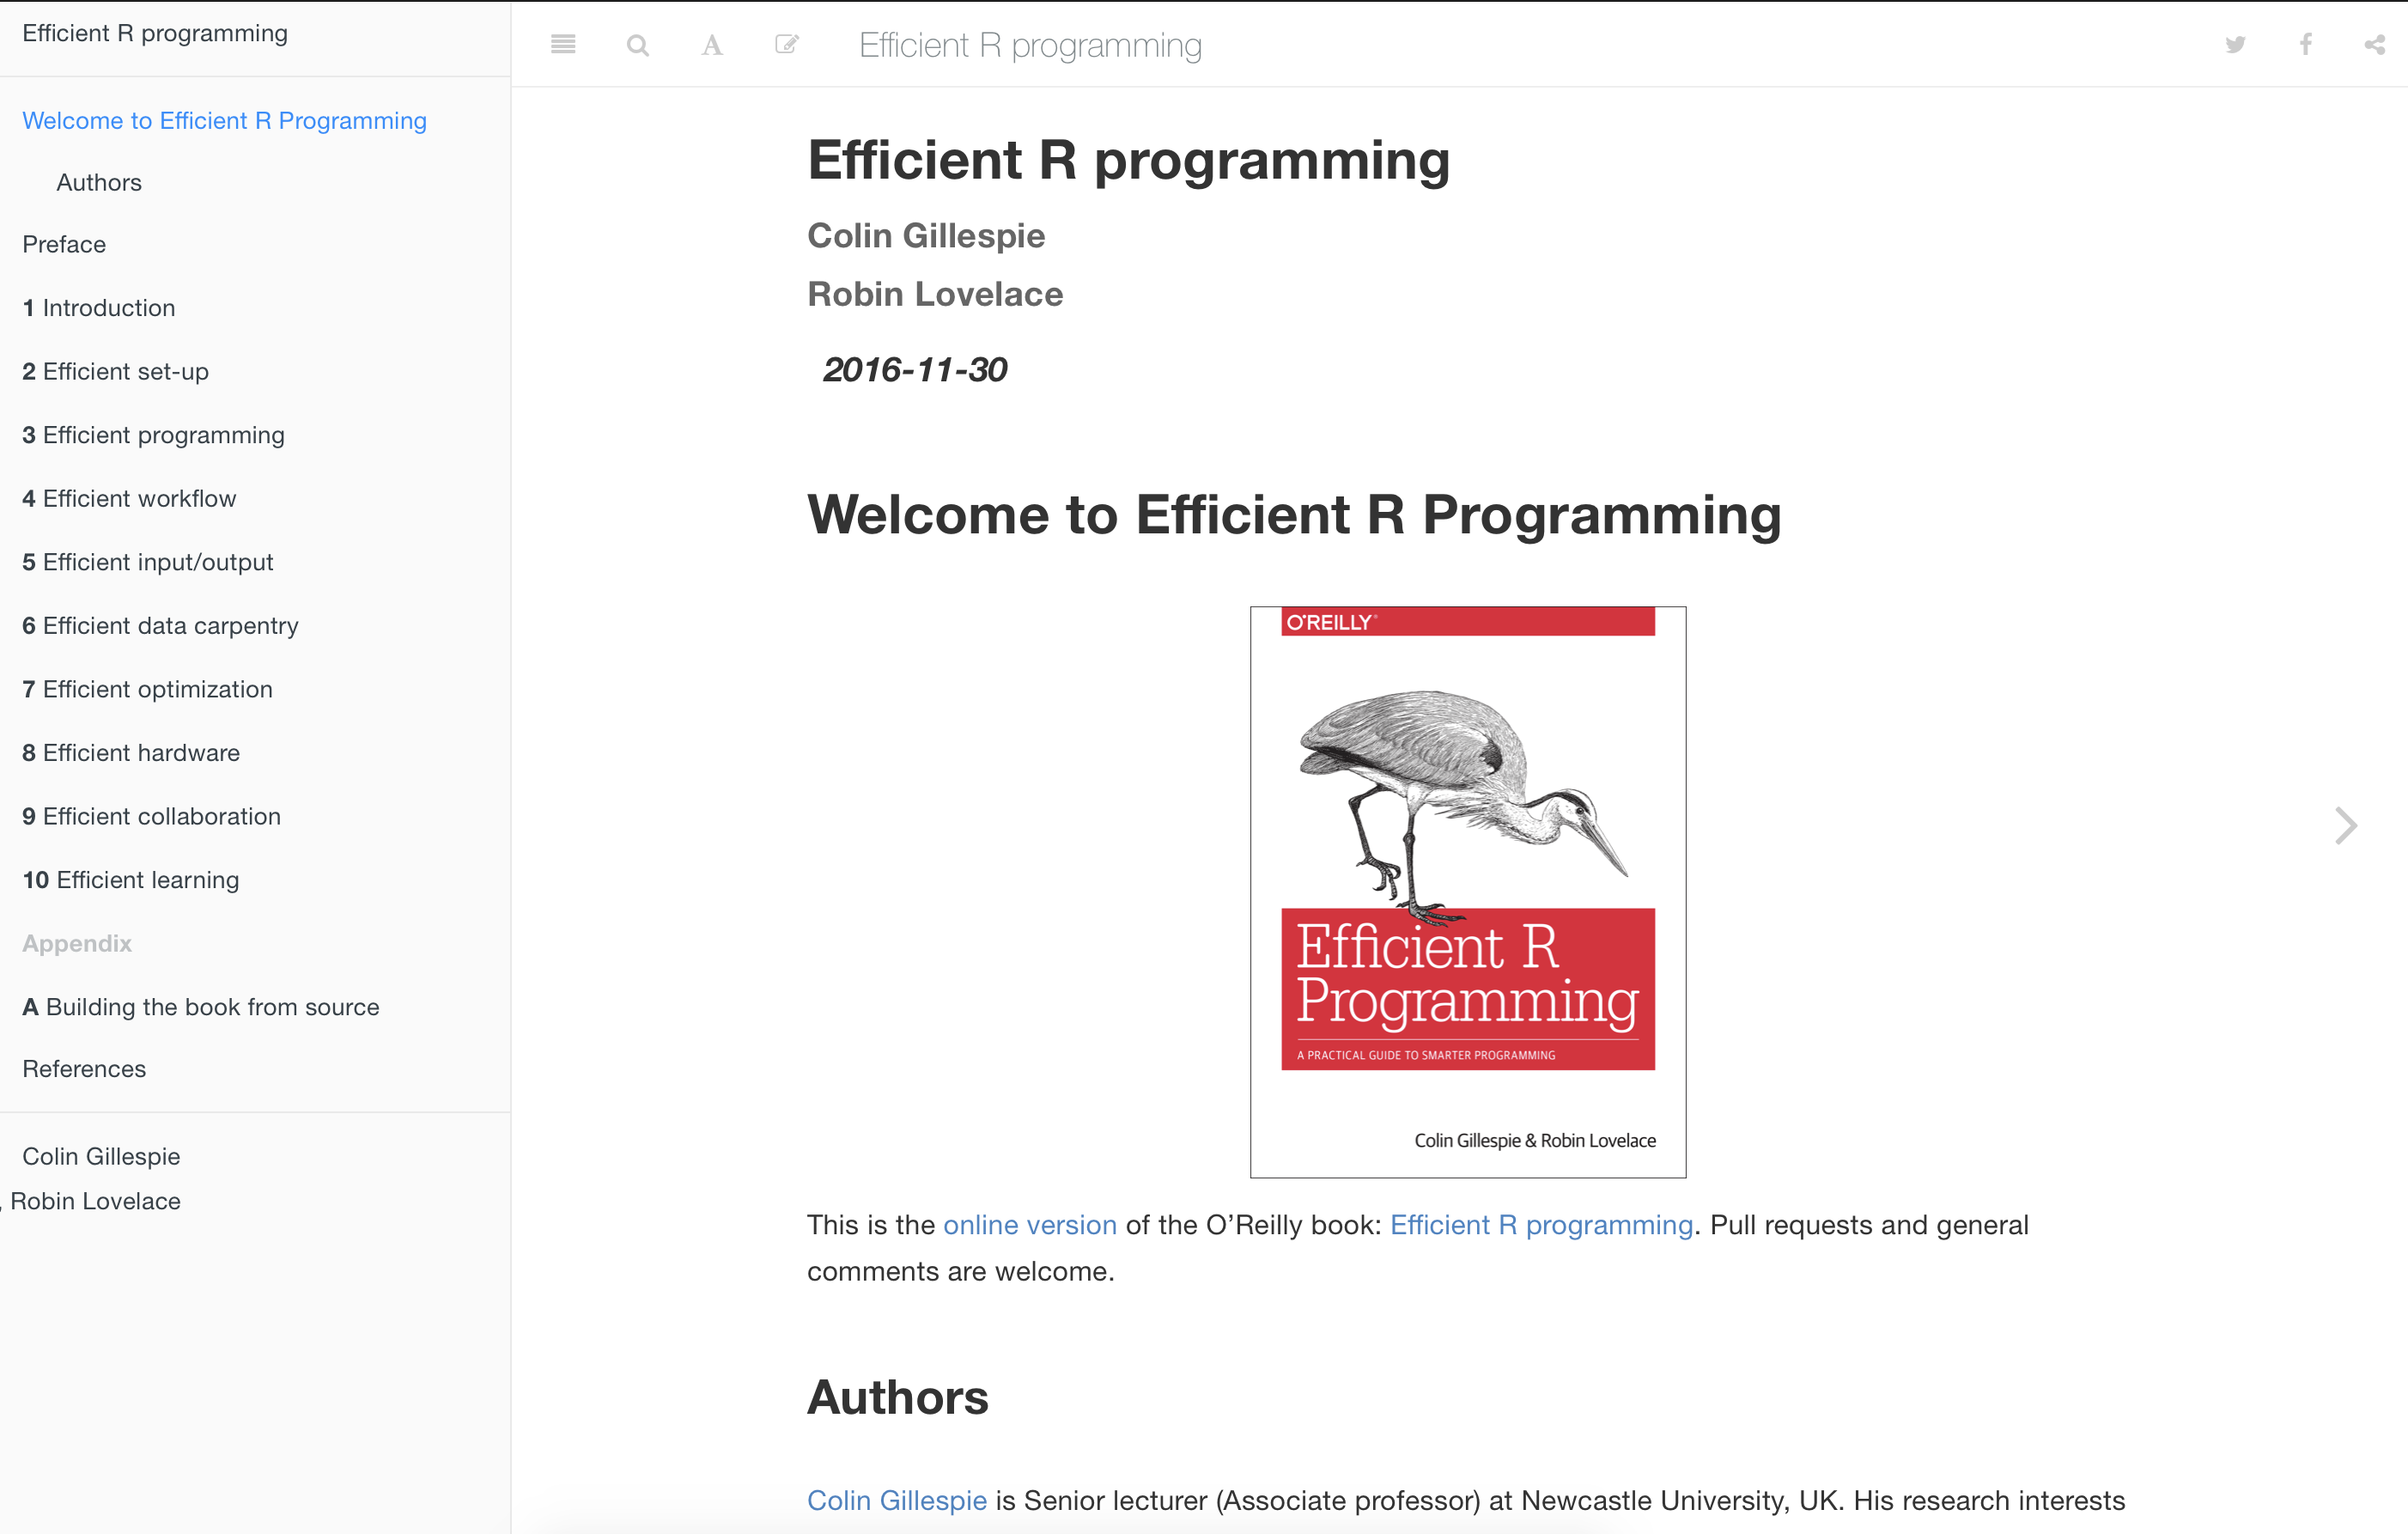
Task: Open chapter 6 Efficient data carpentry
Action: [x=160, y=625]
